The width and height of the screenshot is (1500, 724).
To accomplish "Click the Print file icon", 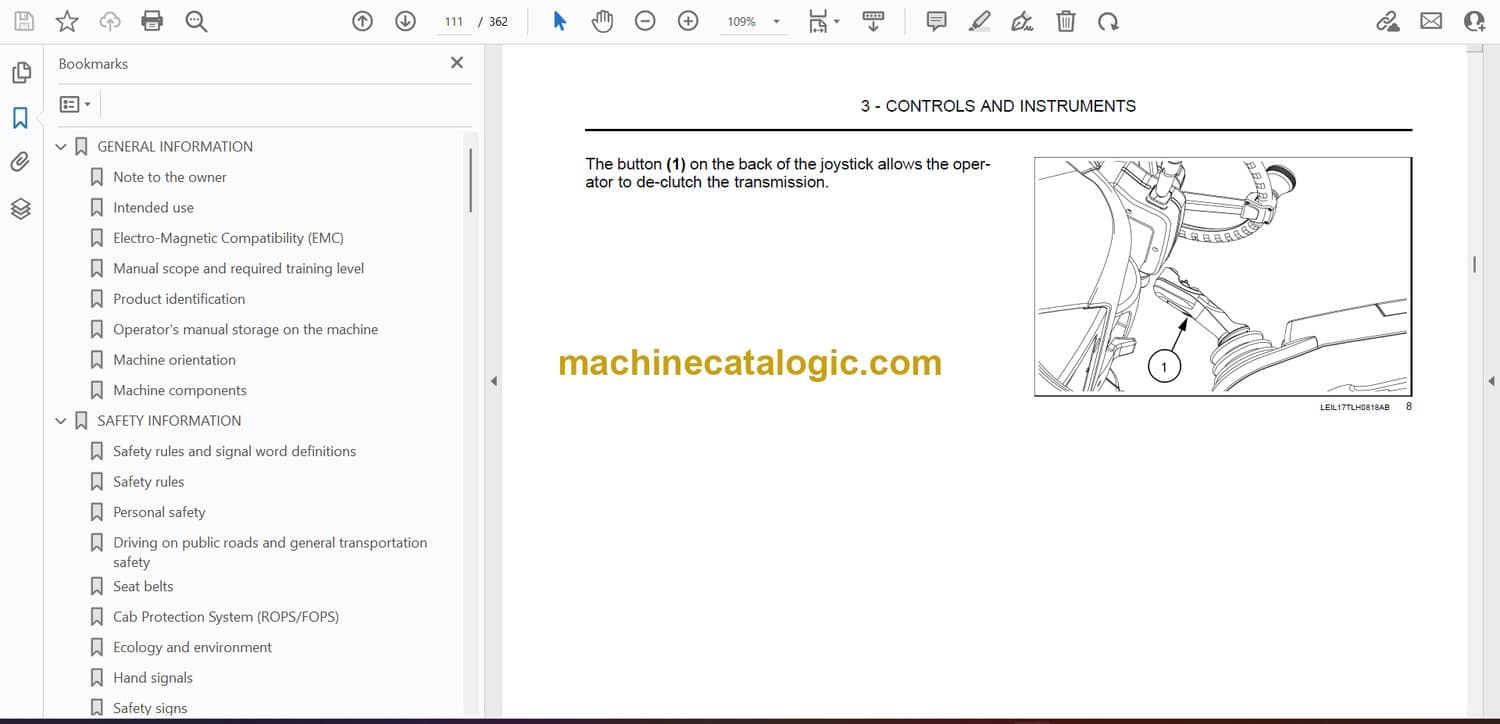I will 152,21.
